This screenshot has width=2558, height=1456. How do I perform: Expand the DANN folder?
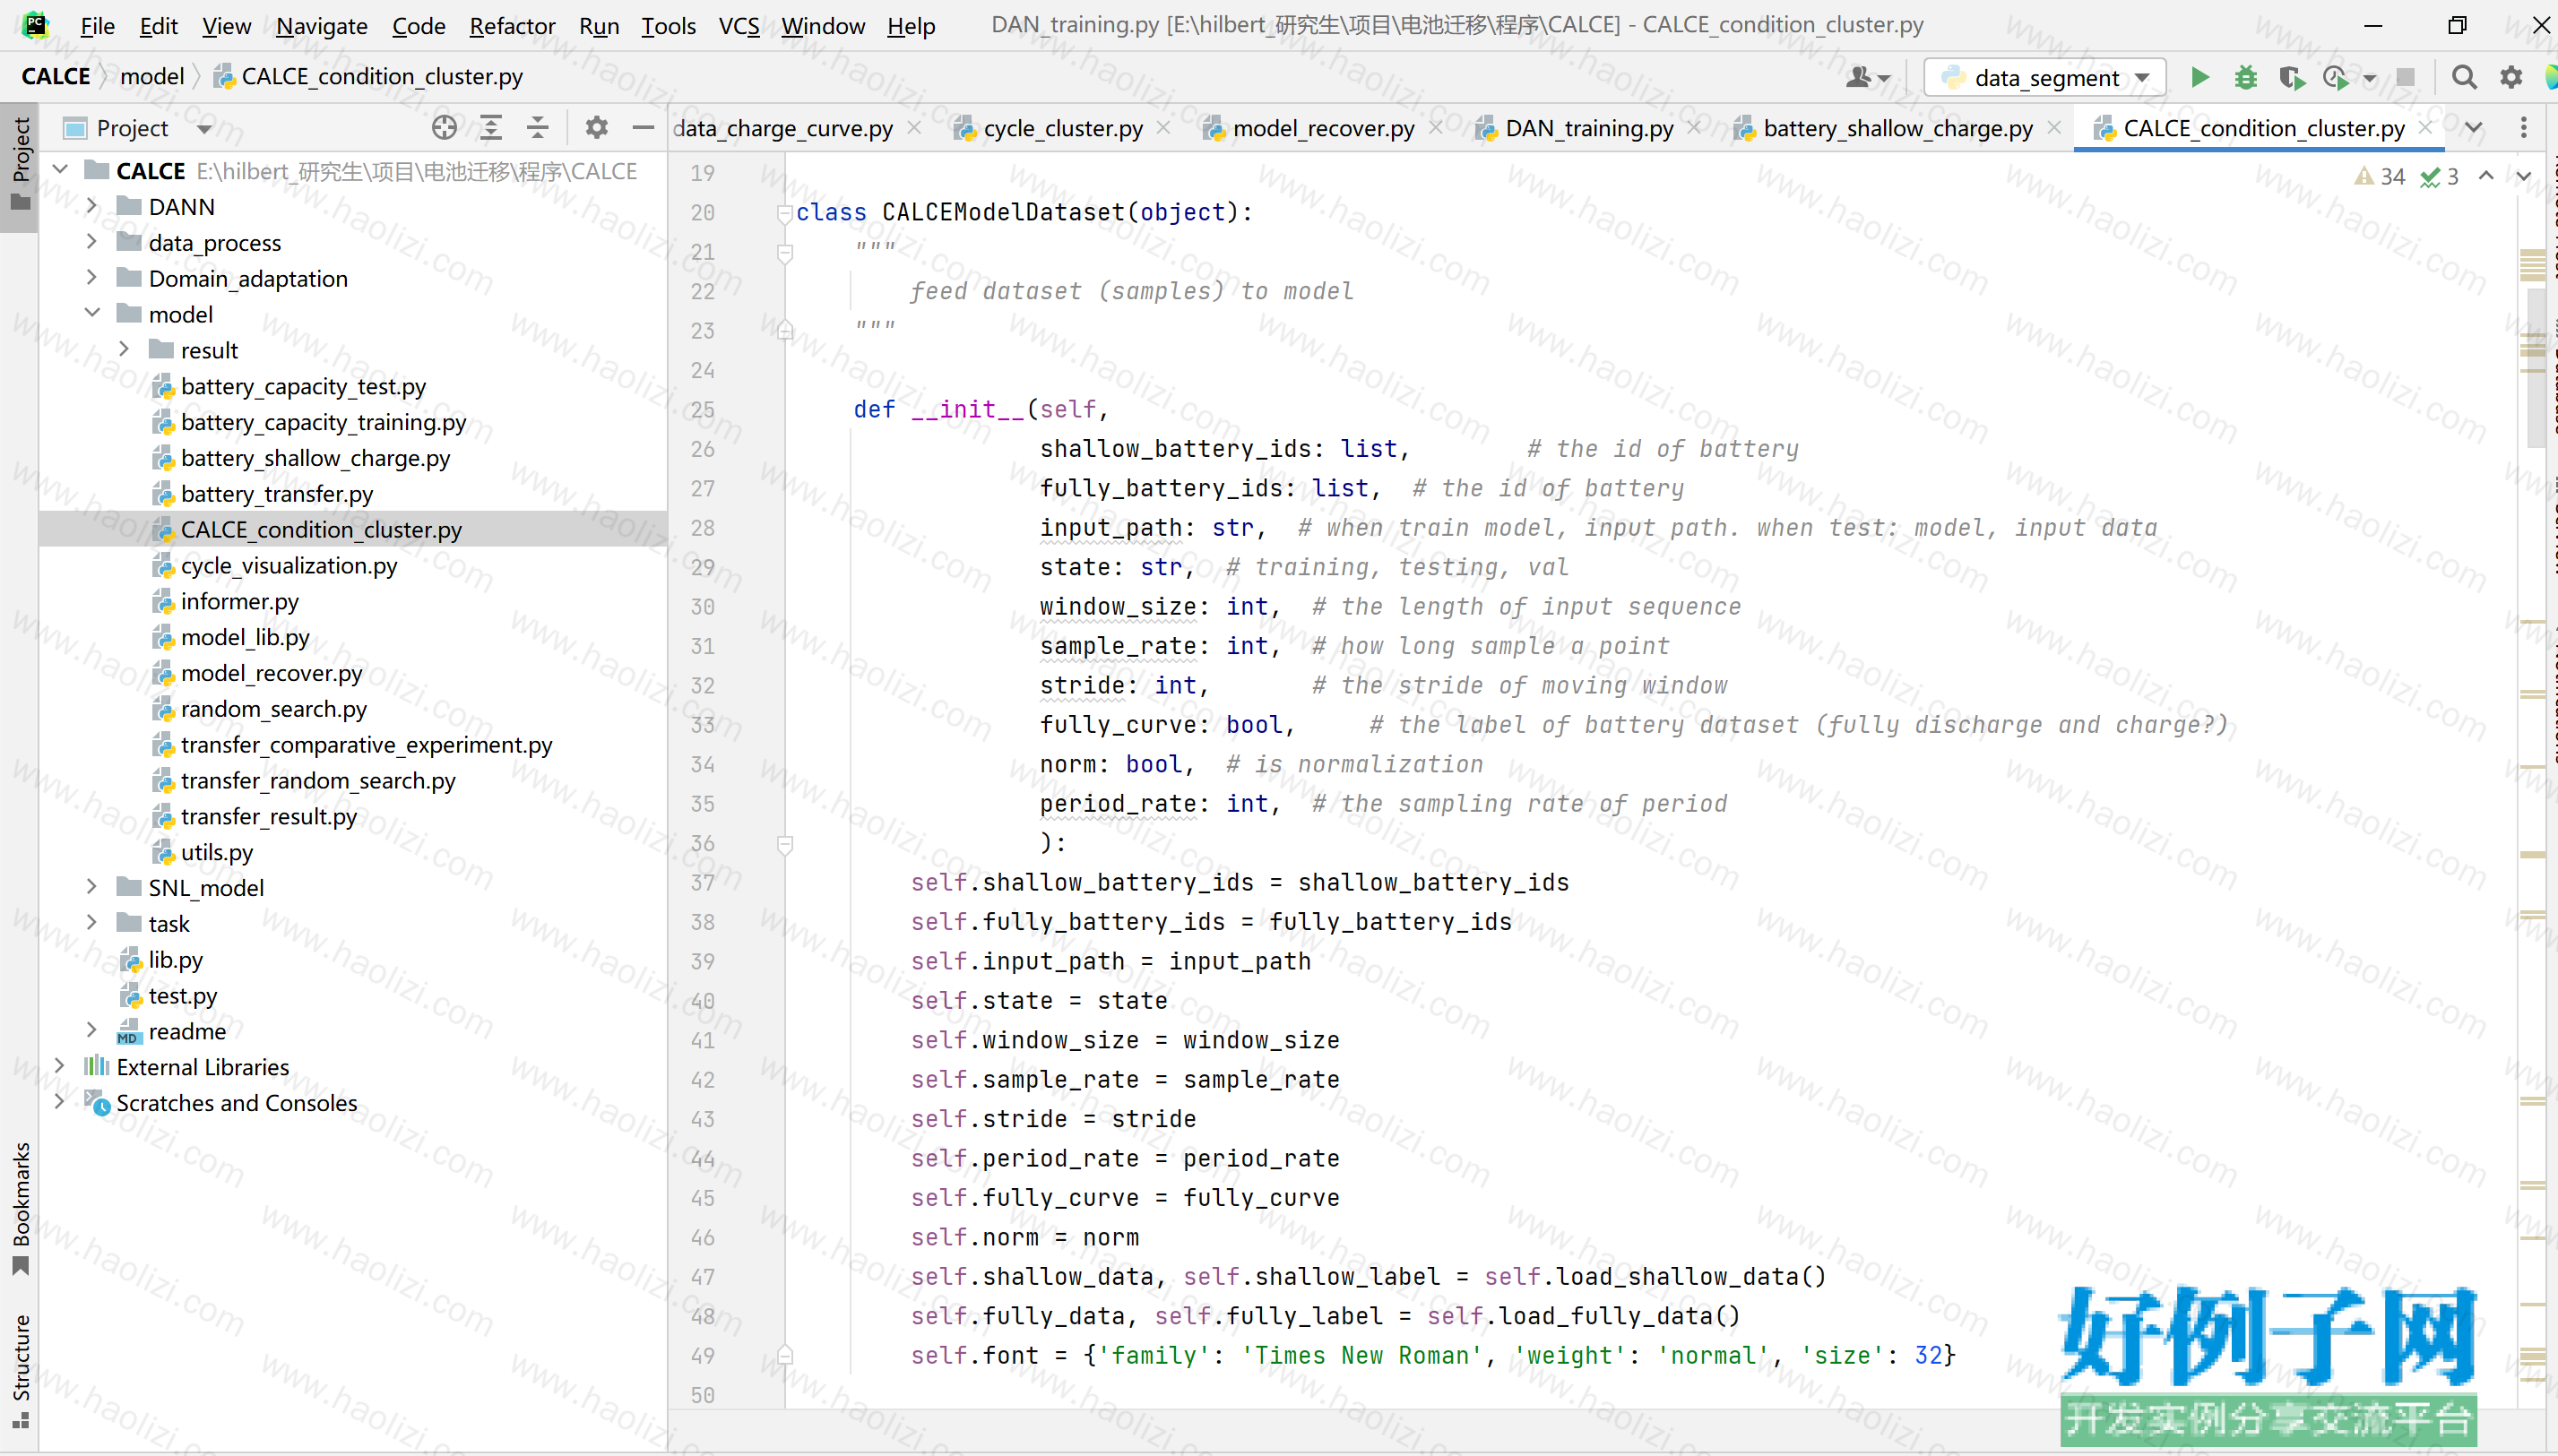[92, 206]
